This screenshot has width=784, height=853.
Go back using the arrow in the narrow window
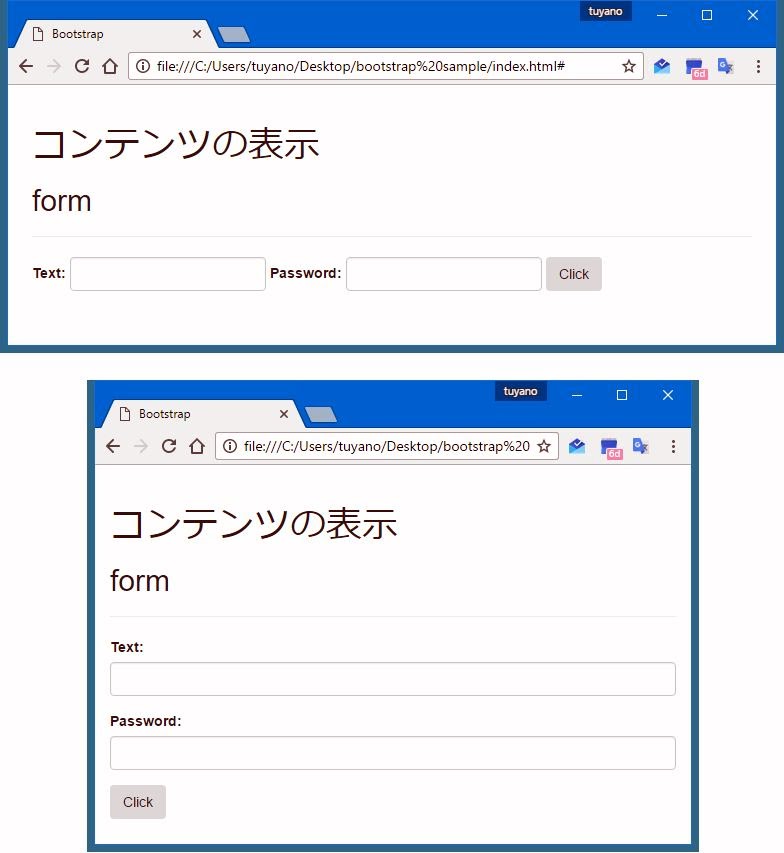pos(113,446)
